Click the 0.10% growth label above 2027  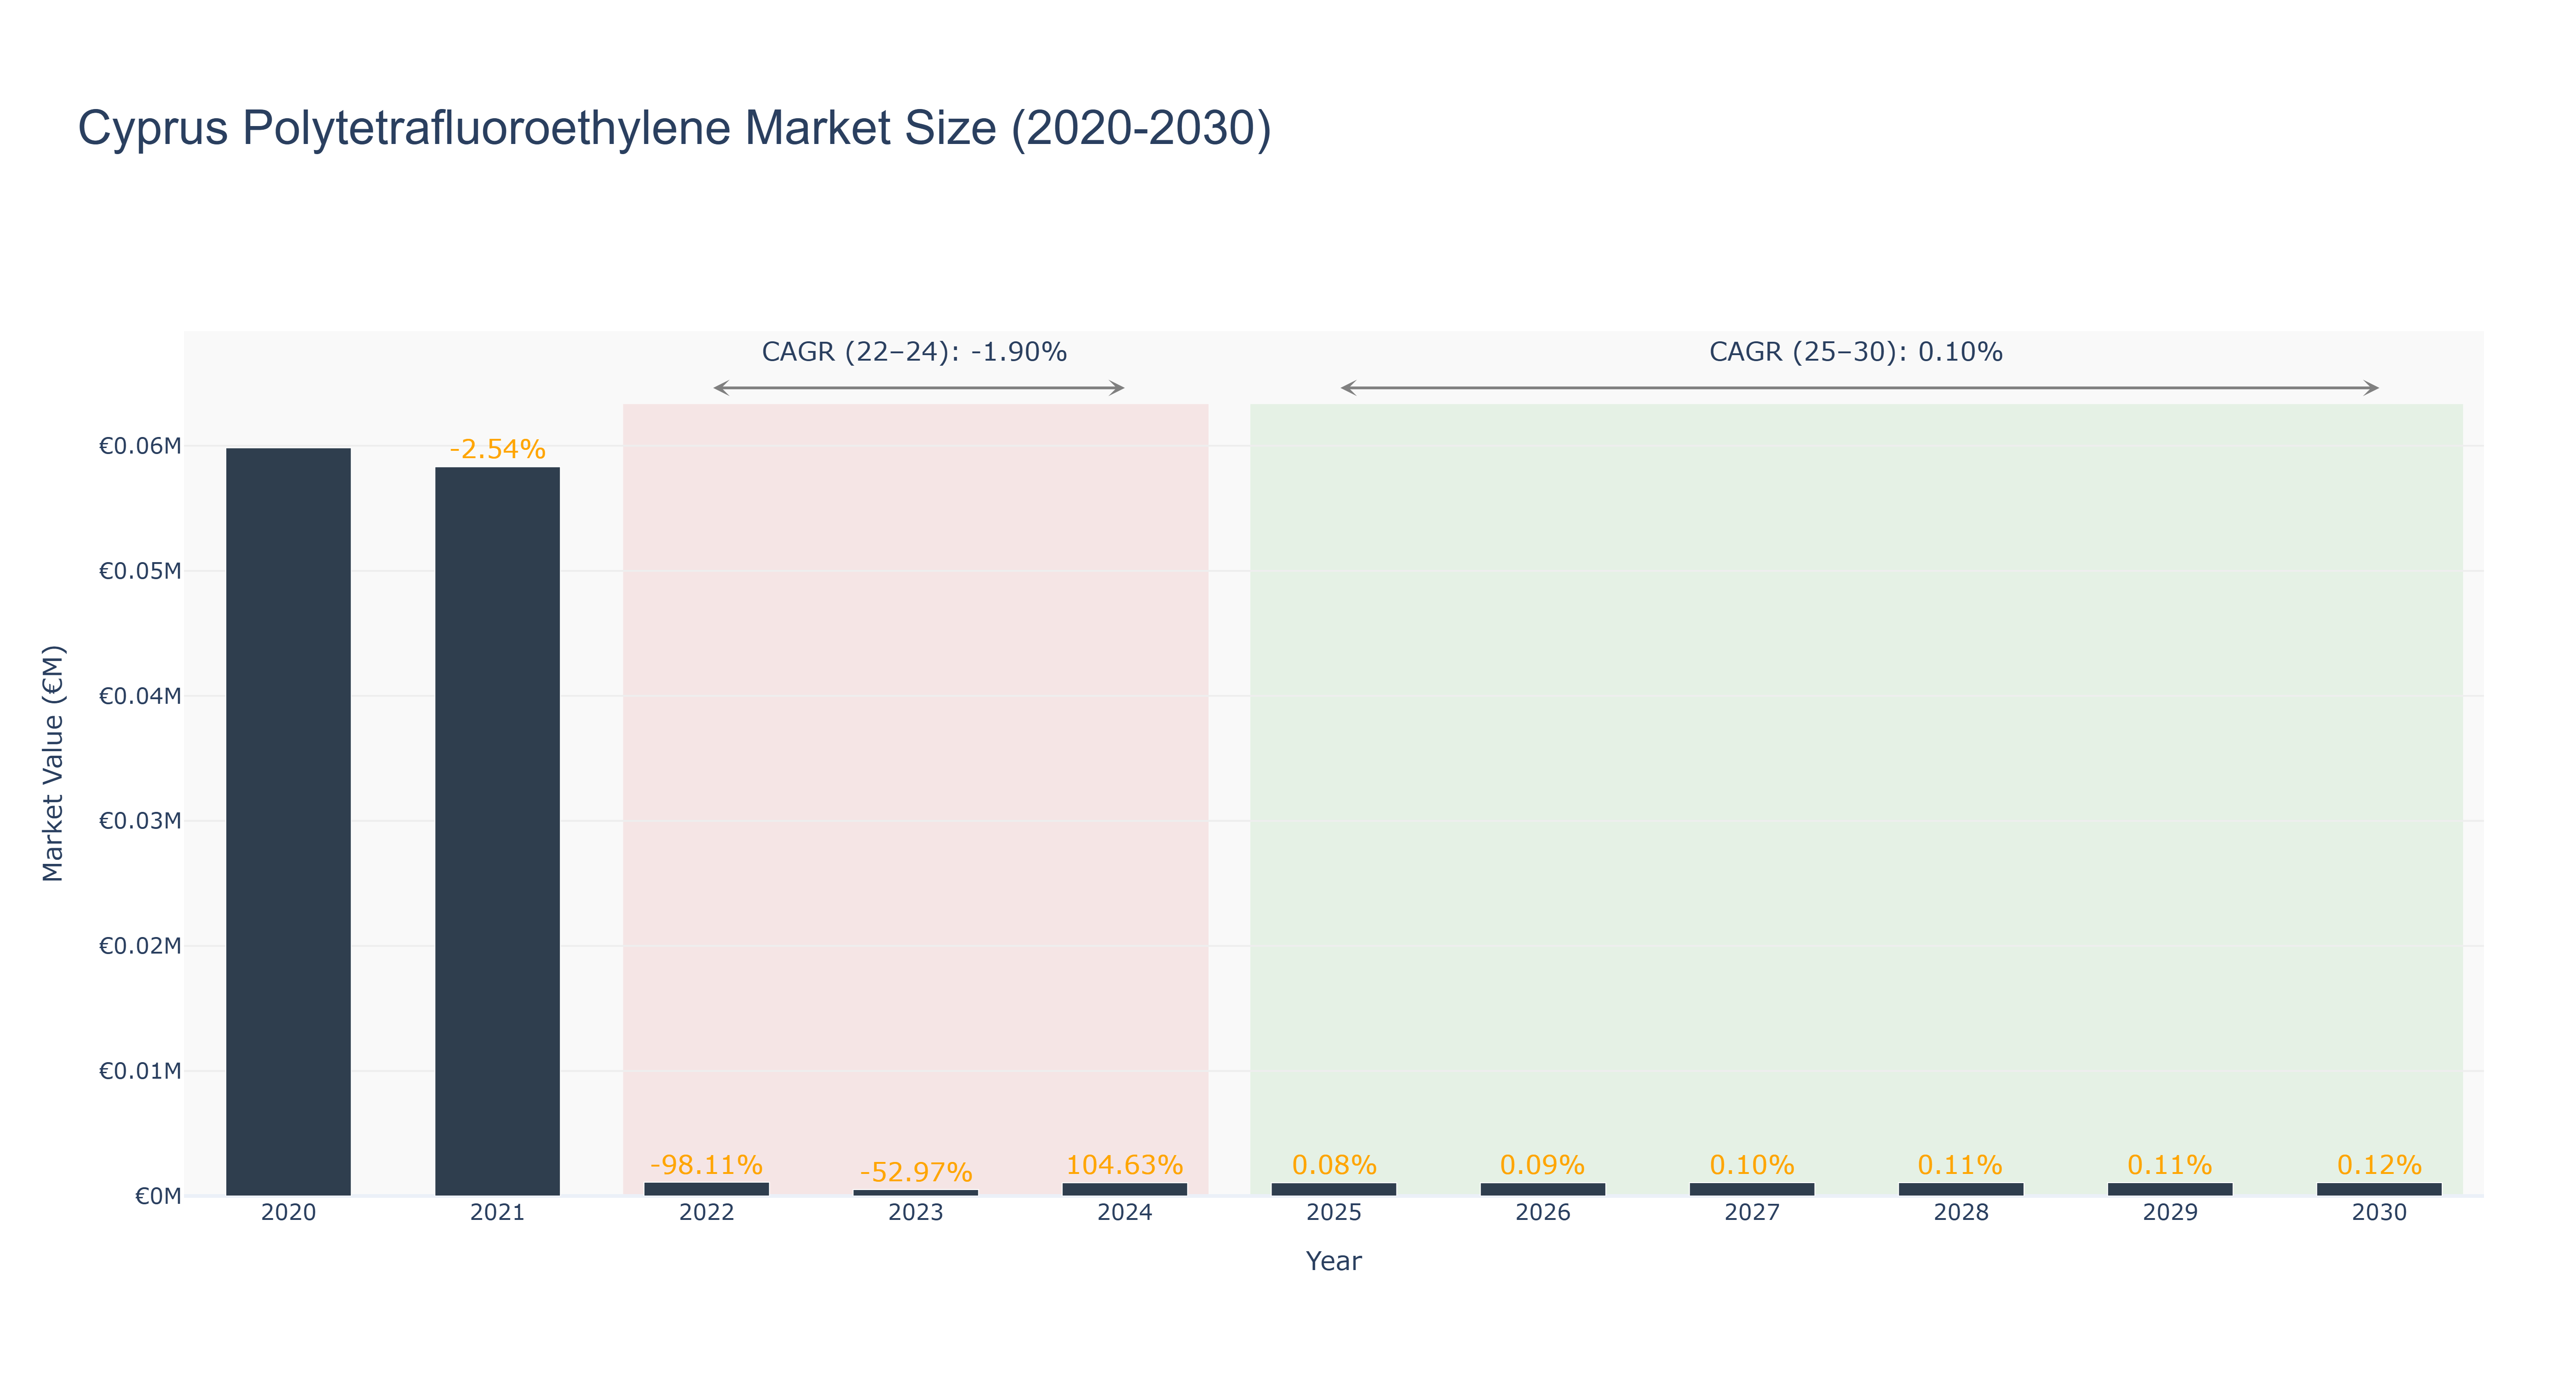(1752, 1165)
